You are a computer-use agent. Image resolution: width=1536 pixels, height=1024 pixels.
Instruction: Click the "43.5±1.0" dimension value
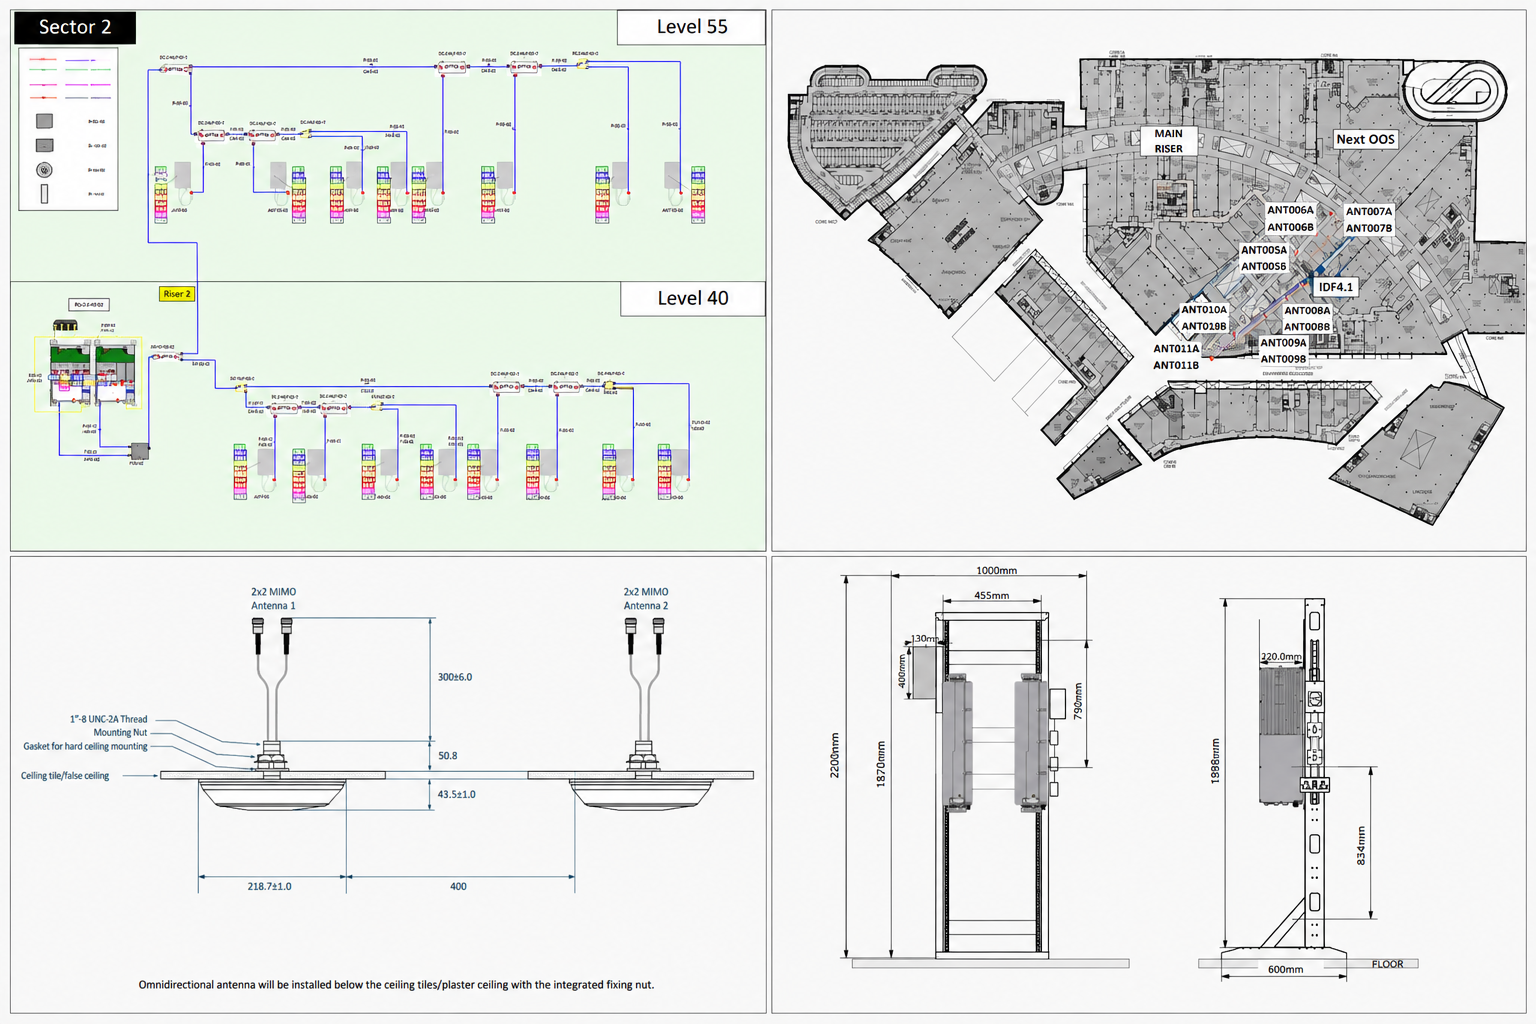(x=457, y=794)
